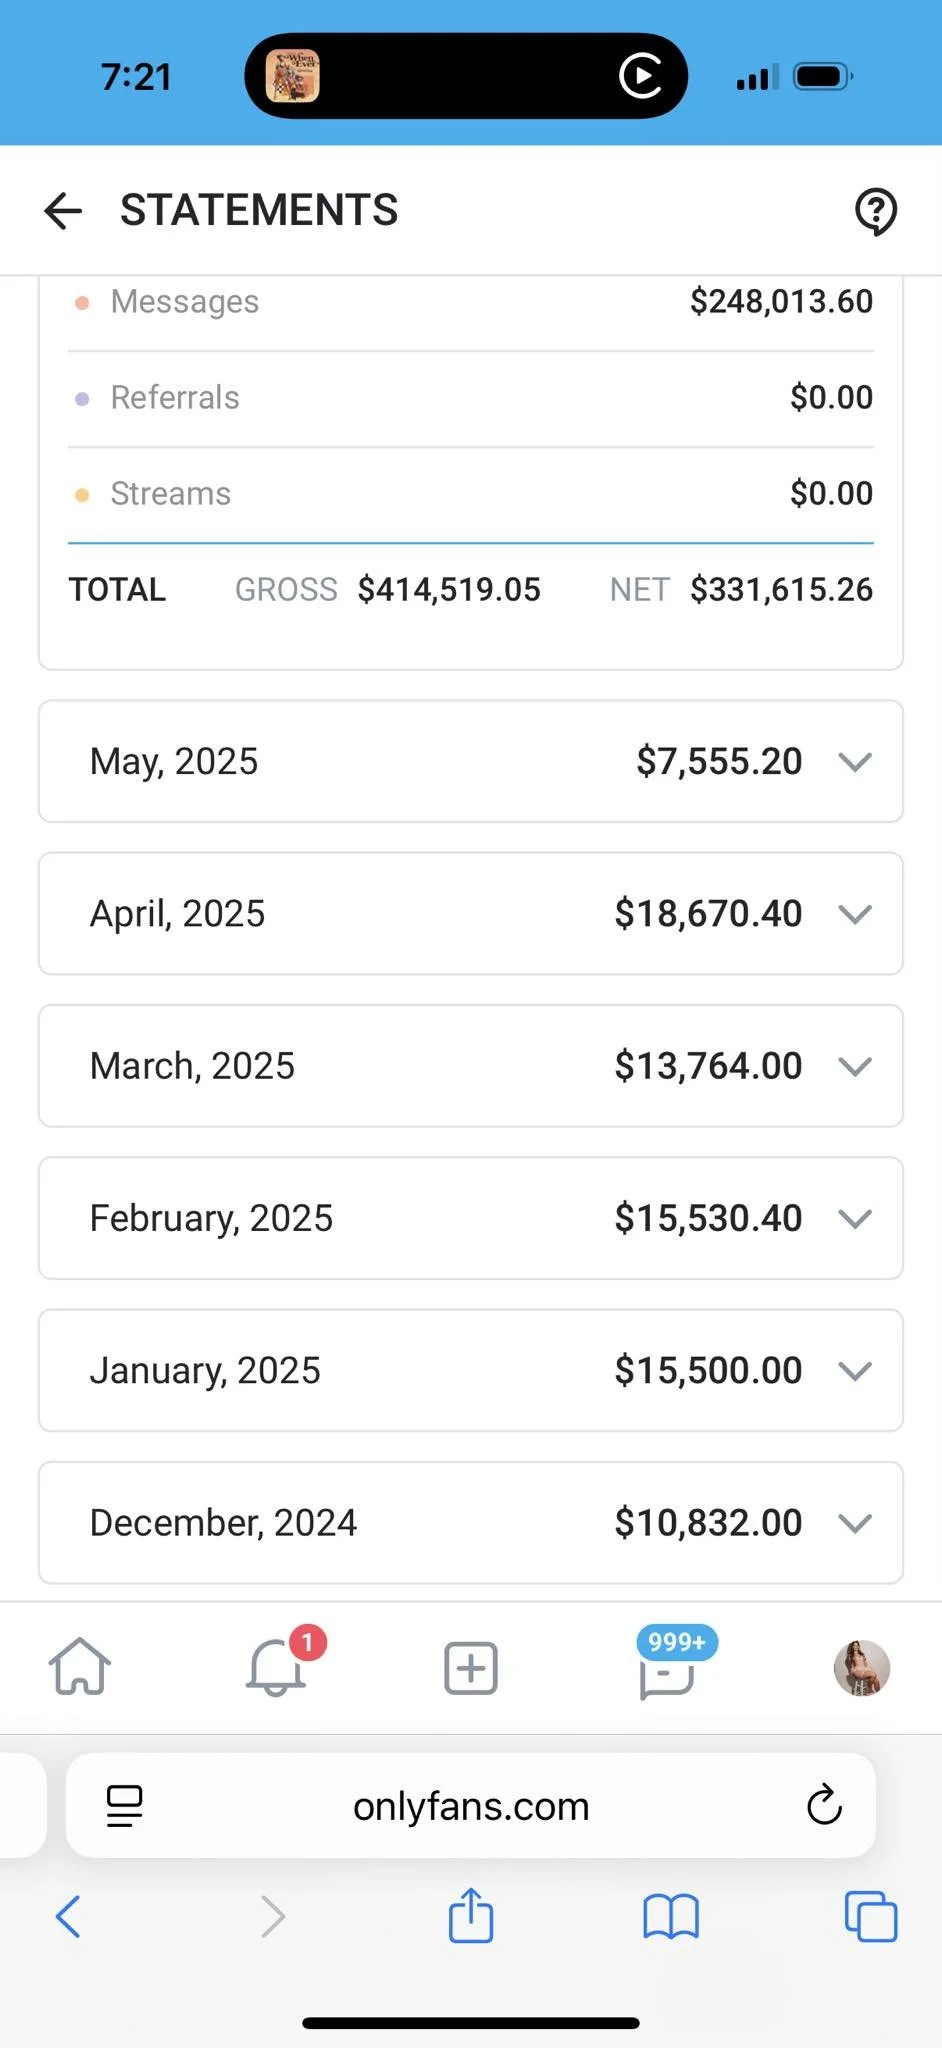Tap the Safari share icon
The width and height of the screenshot is (942, 2048).
click(x=470, y=1916)
